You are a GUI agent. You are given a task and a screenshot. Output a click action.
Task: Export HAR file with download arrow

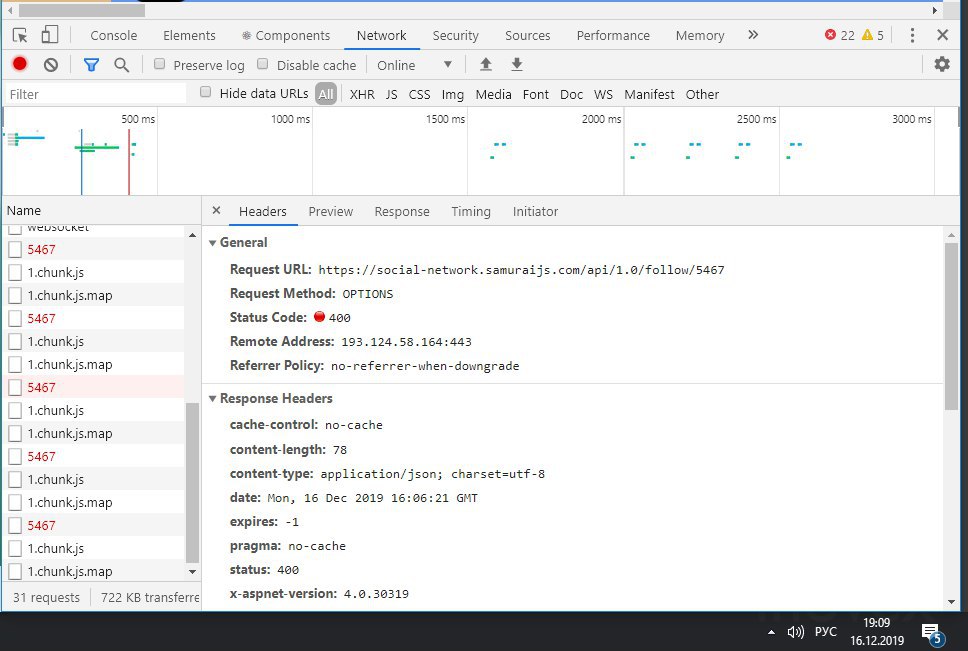517,64
